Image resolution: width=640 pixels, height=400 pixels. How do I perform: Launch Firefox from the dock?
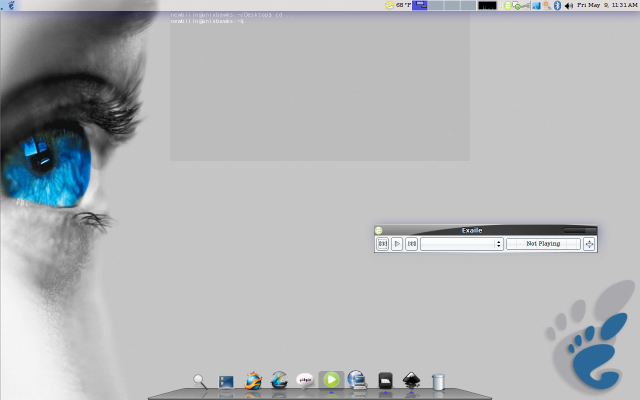pos(253,381)
